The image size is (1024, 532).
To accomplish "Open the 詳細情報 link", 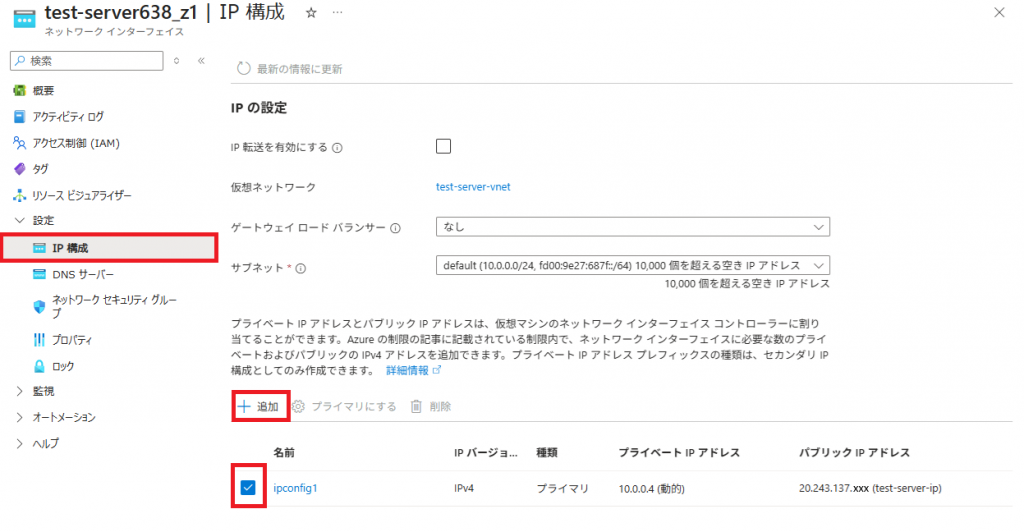I will click(x=413, y=371).
